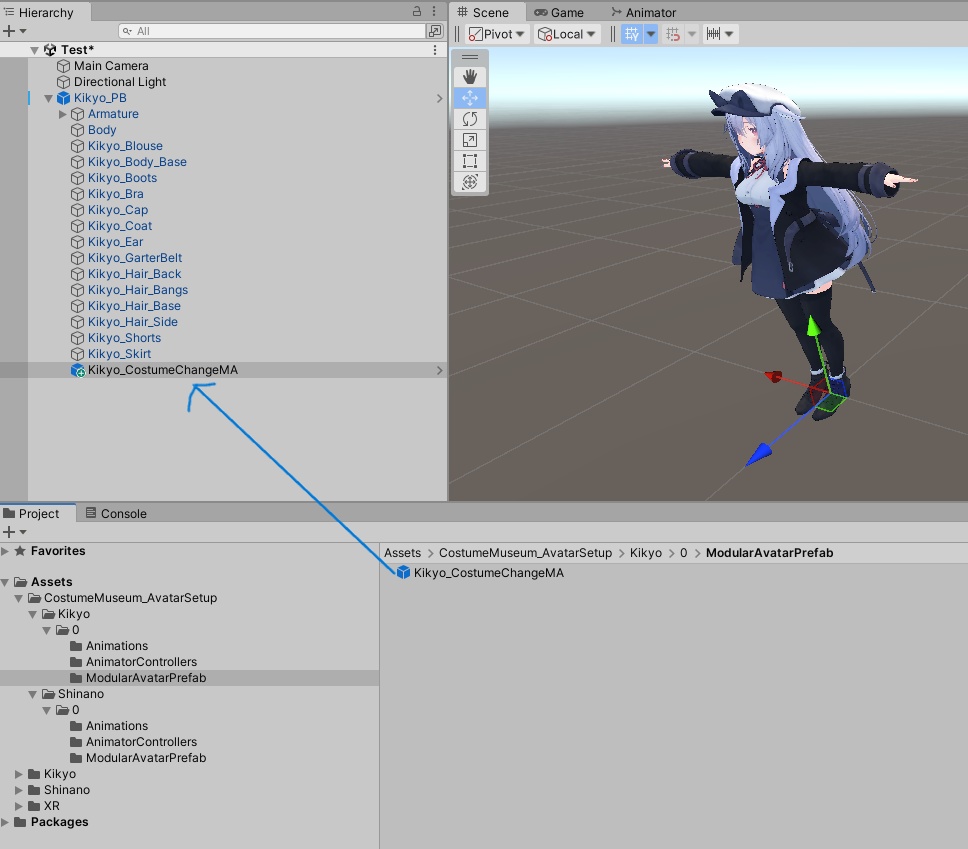
Task: Select Main Camera in Hierarchy
Action: click(111, 66)
